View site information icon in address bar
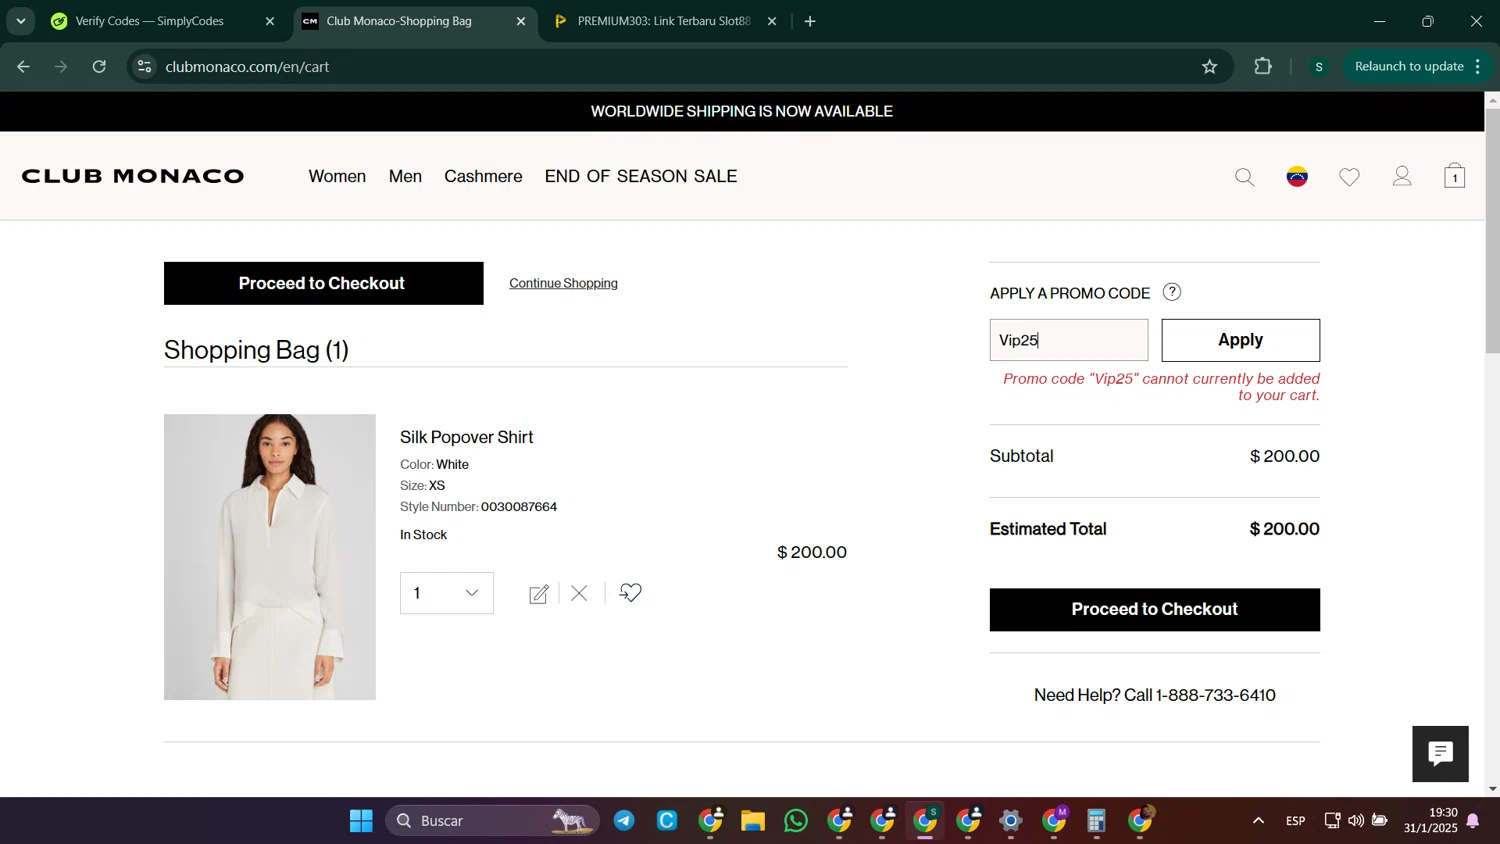 145,67
